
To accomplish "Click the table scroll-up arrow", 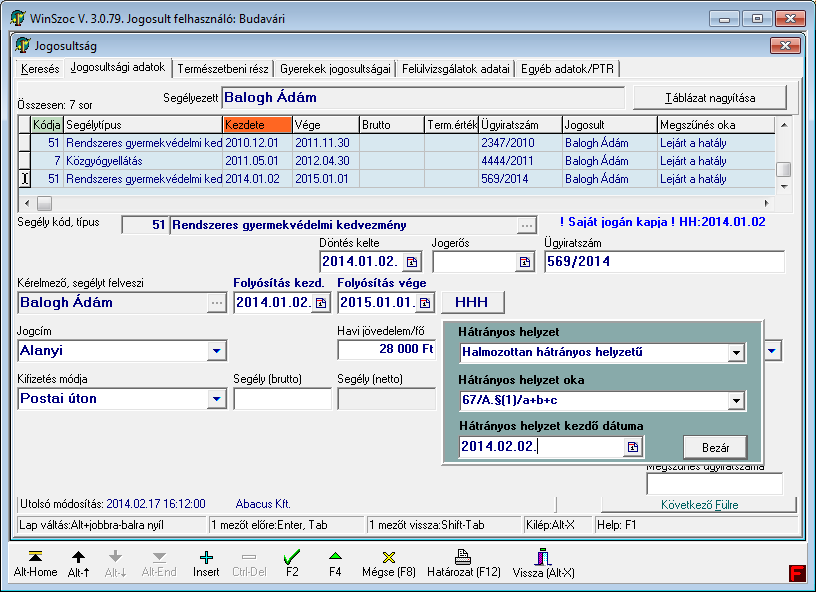I will pos(784,125).
